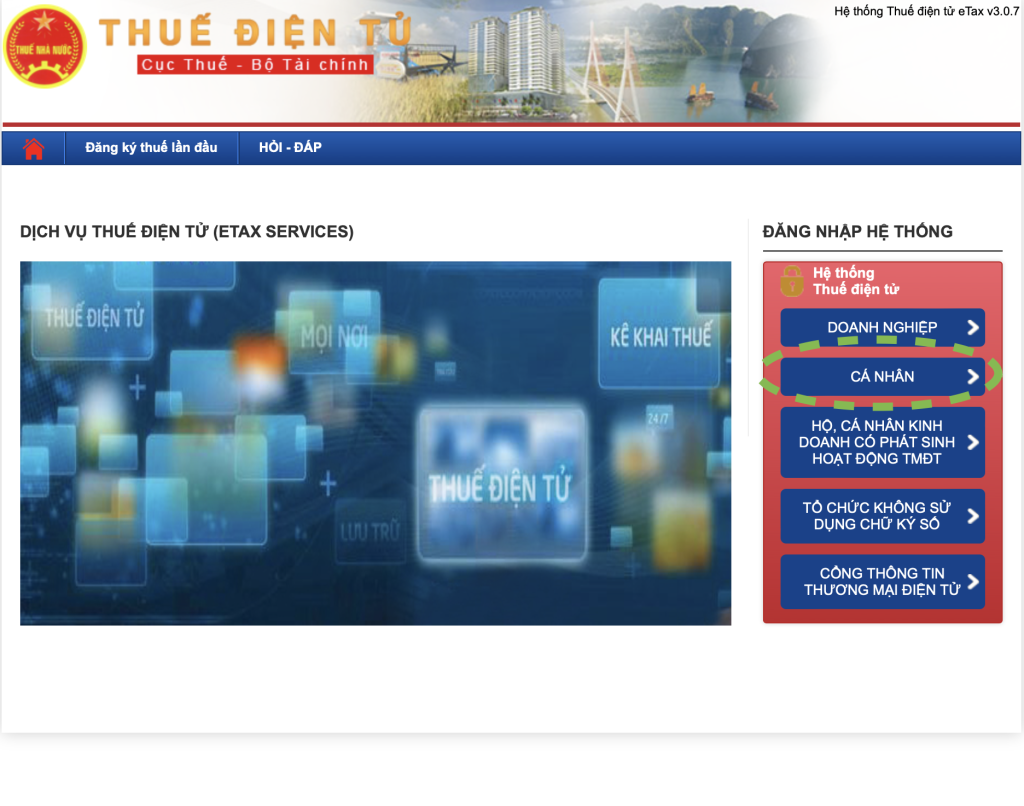Image resolution: width=1024 pixels, height=806 pixels.
Task: Click the Cục Thuế - Bộ Tài chính red label
Action: point(256,65)
